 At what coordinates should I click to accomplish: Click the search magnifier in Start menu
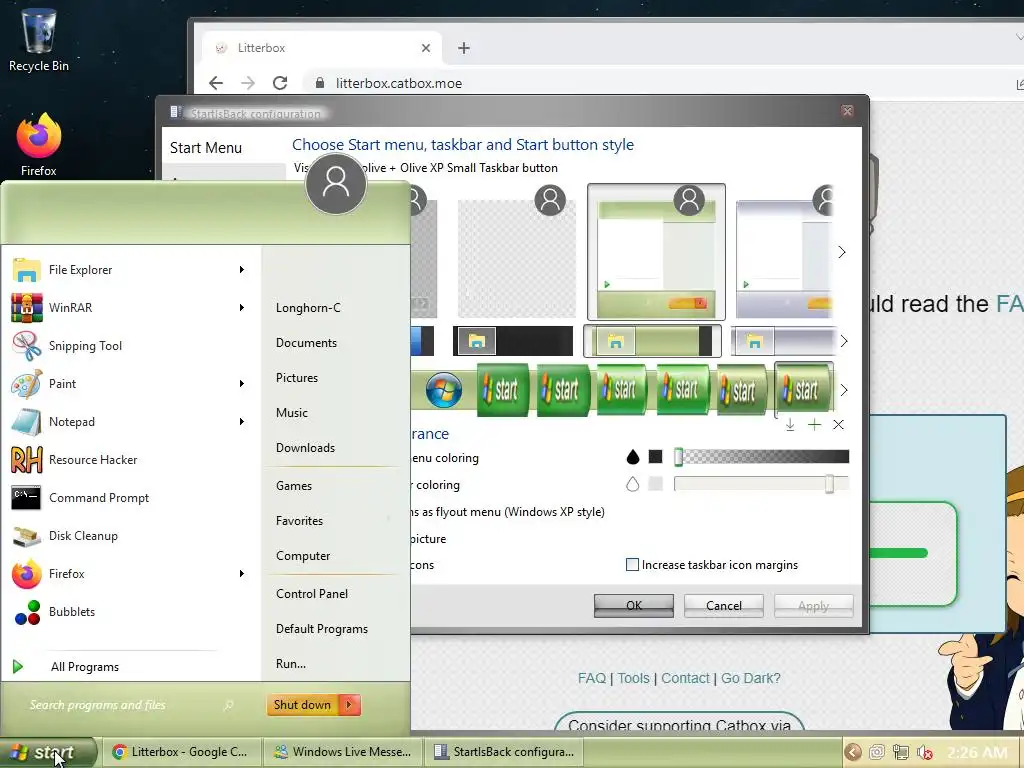click(229, 705)
